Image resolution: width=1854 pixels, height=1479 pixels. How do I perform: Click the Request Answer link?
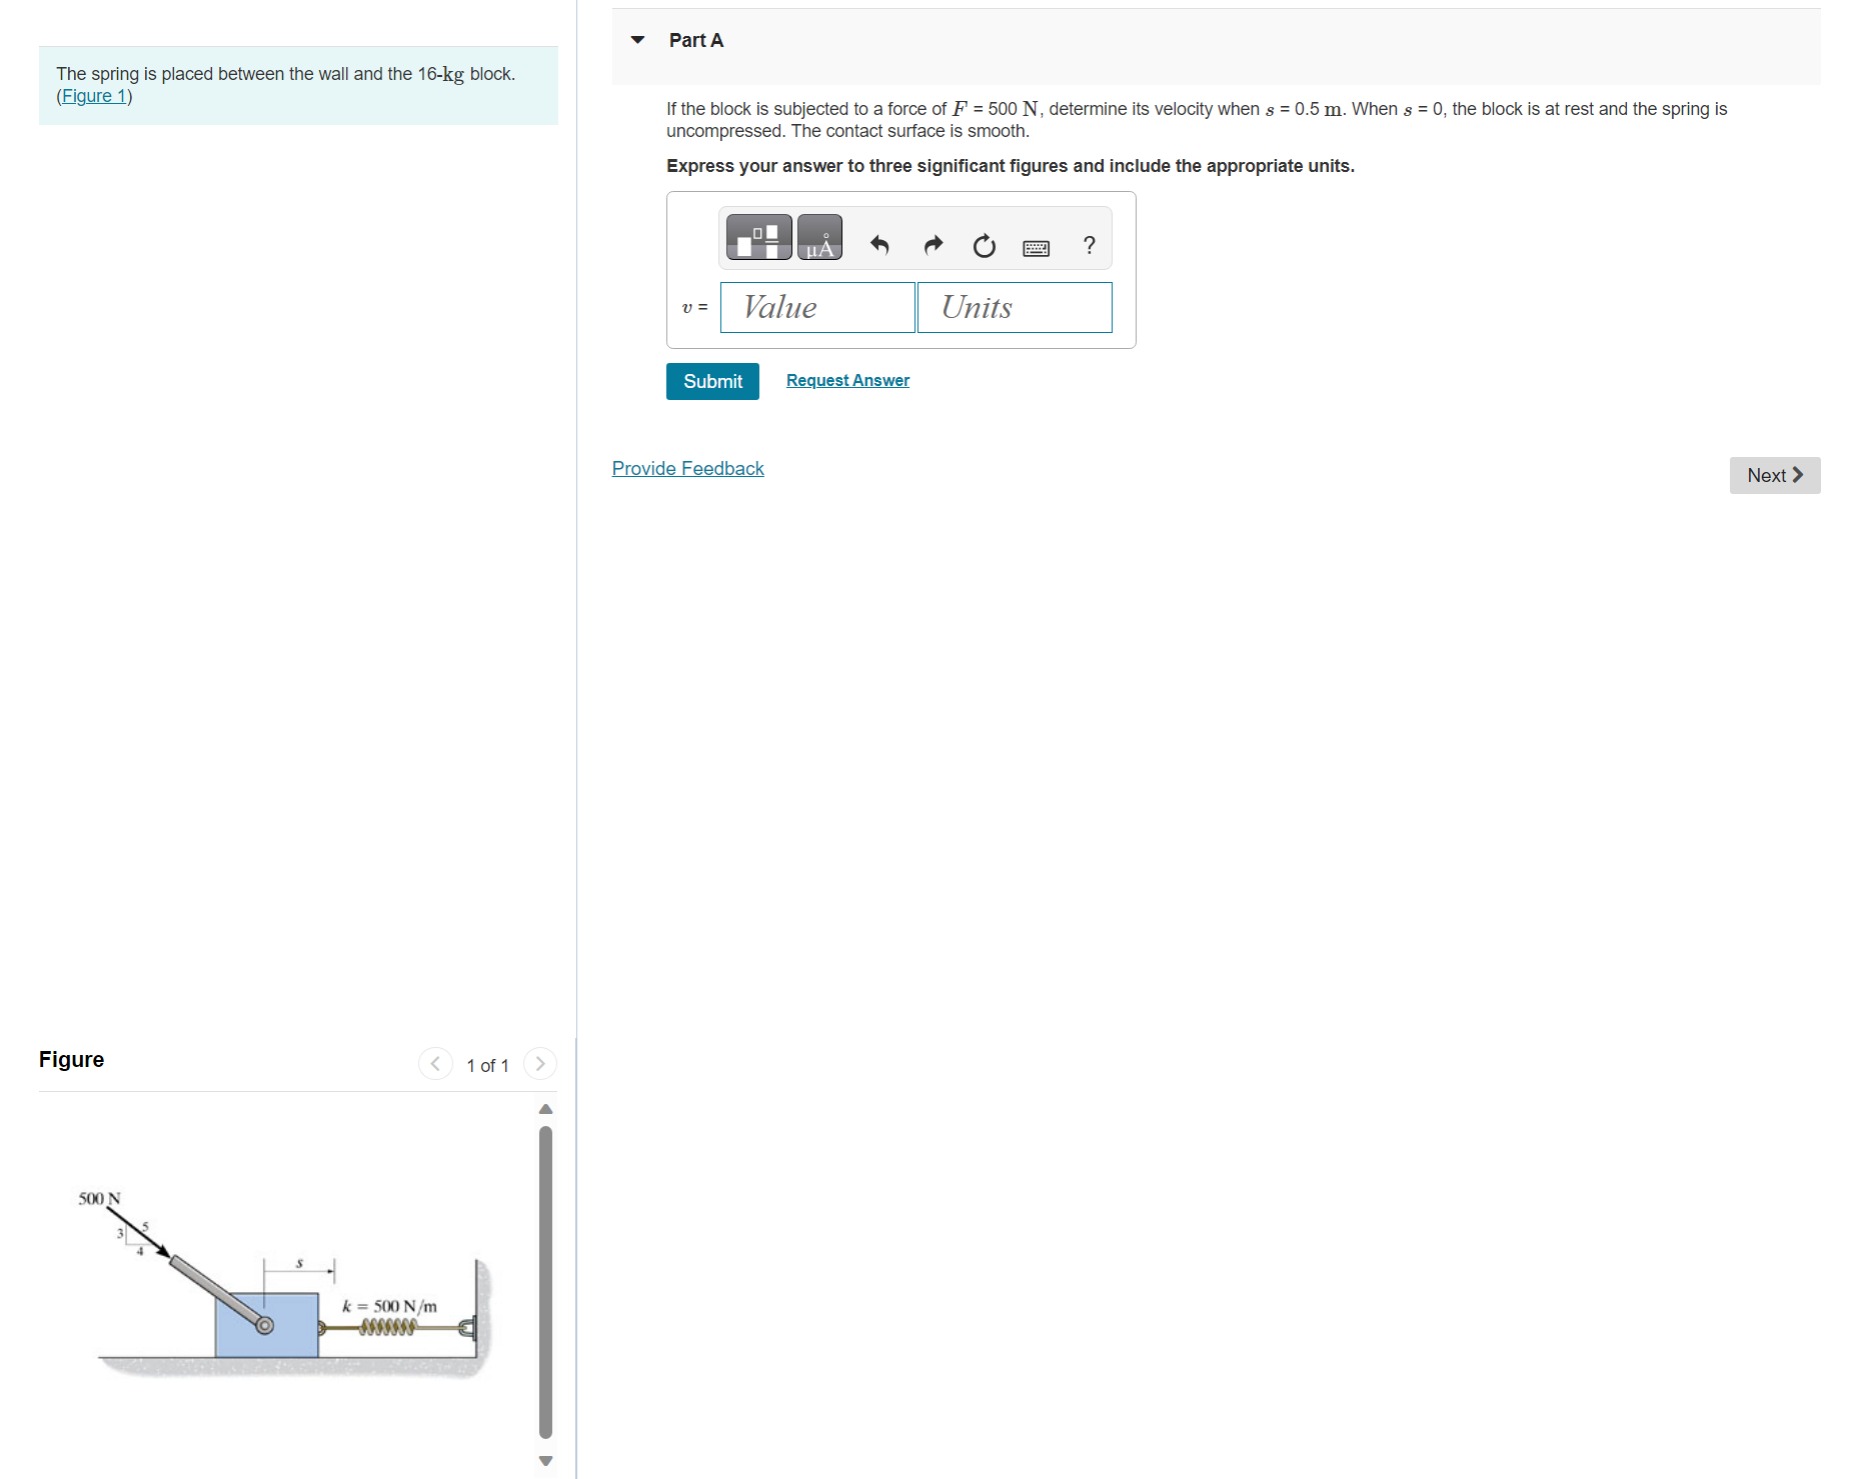[847, 380]
